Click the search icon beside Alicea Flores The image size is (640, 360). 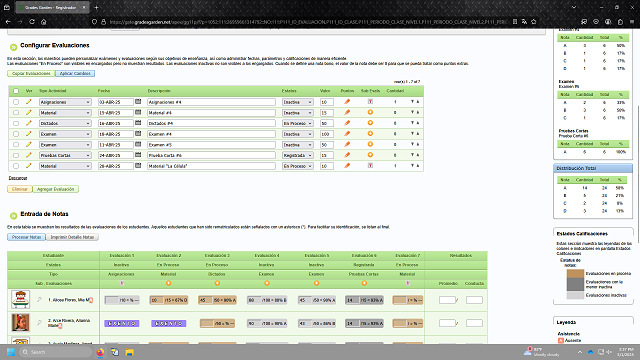[40, 300]
